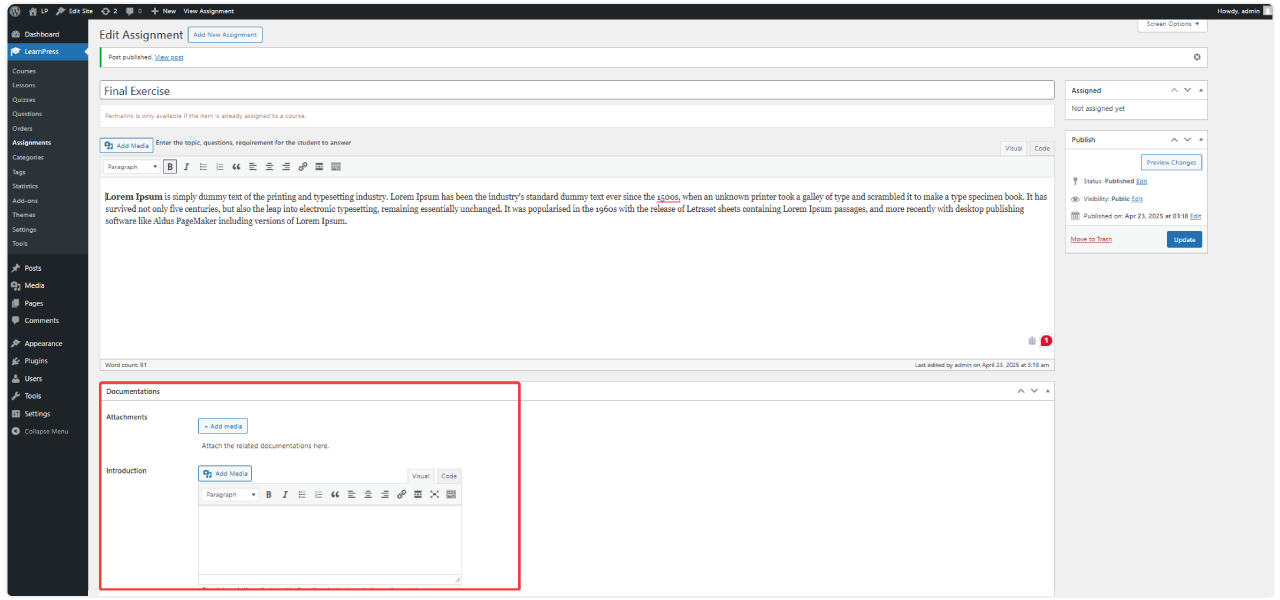Image resolution: width=1280 pixels, height=600 pixels.
Task: Dismiss the Post published notice
Action: pyautogui.click(x=1197, y=57)
